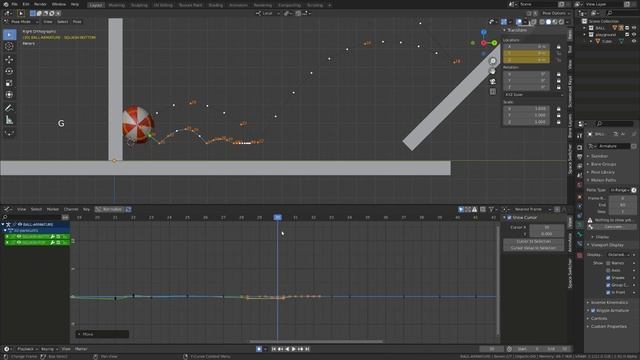Choose the Move tool
The height and width of the screenshot is (360, 640).
(9, 59)
